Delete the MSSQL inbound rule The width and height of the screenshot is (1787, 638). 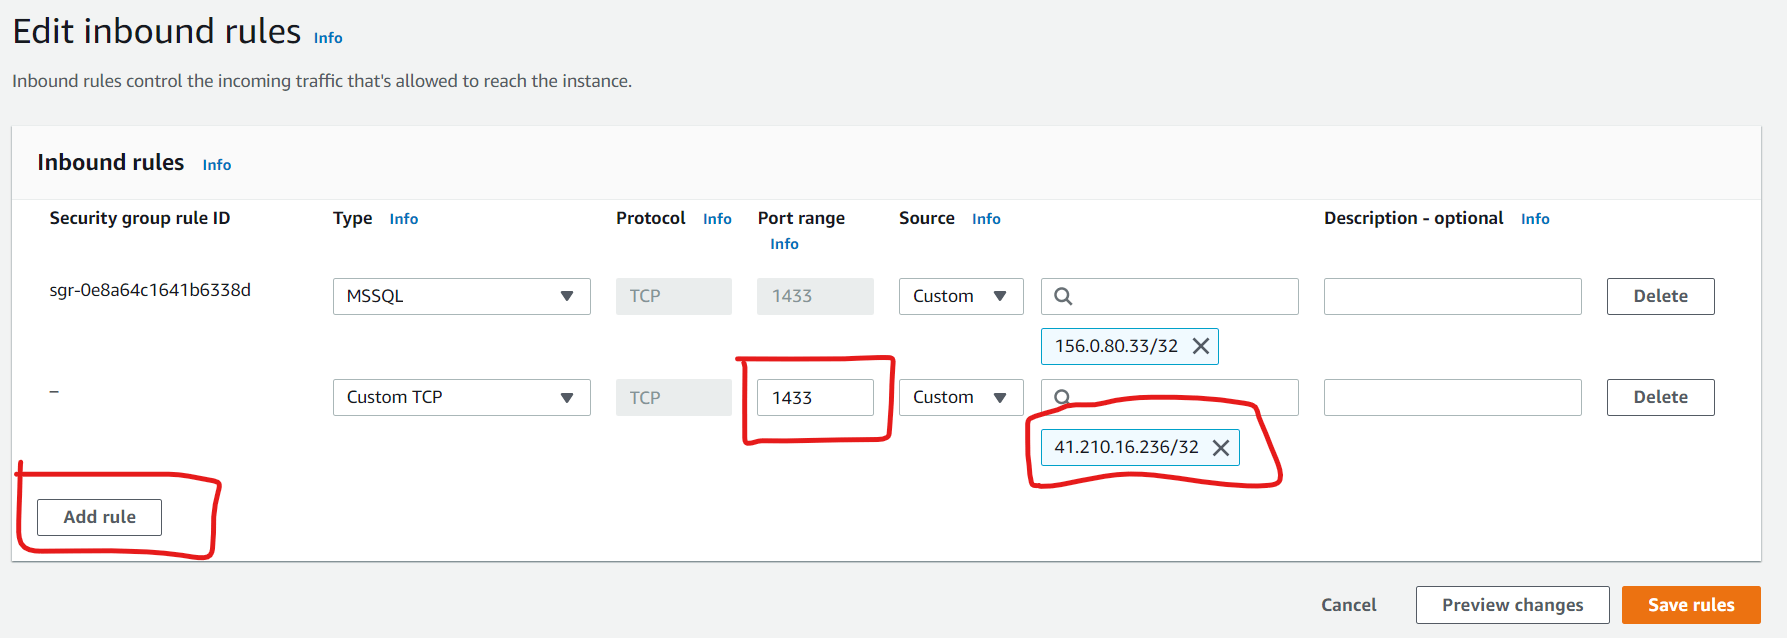1660,296
